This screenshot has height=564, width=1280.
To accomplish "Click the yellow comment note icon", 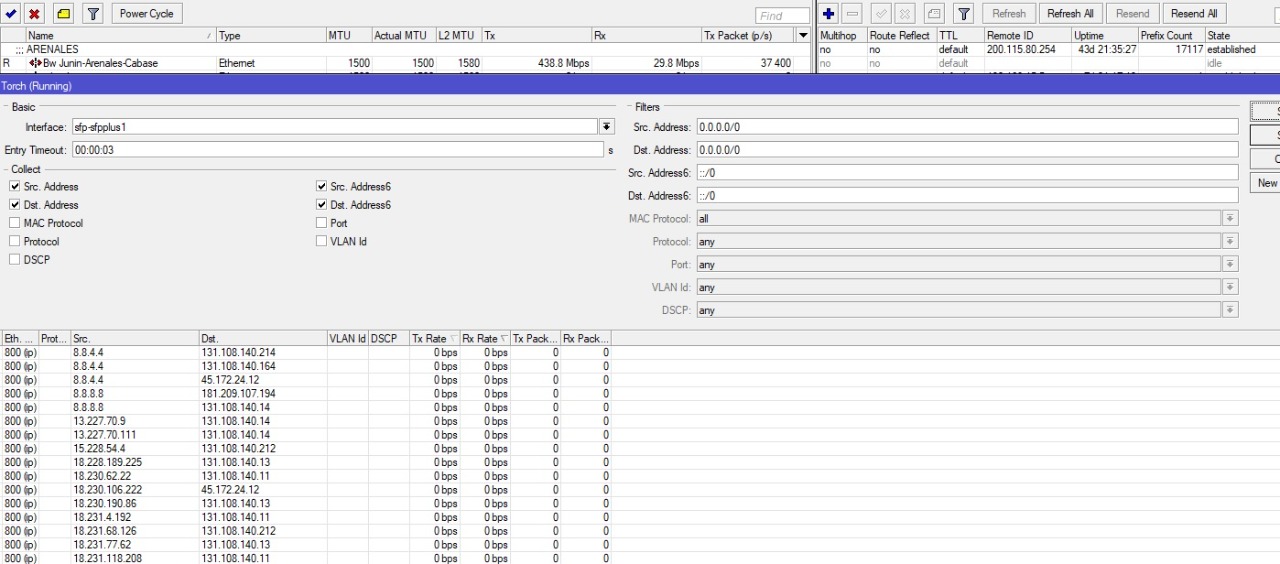I will [62, 14].
